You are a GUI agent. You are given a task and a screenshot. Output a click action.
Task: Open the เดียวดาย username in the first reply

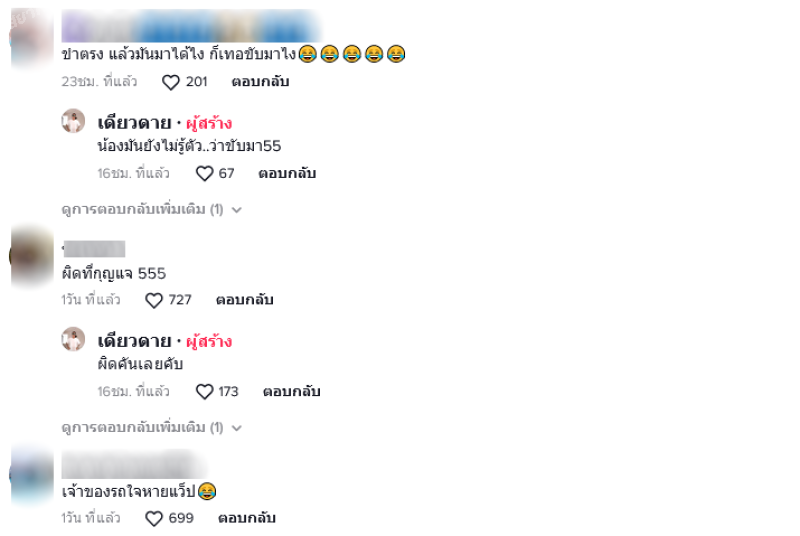pyautogui.click(x=135, y=123)
